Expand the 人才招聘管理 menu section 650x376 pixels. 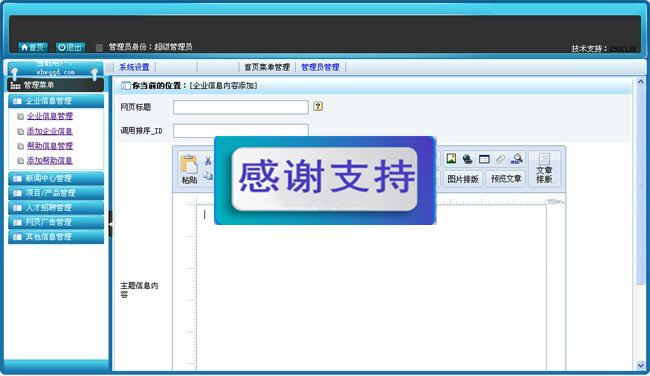click(56, 207)
